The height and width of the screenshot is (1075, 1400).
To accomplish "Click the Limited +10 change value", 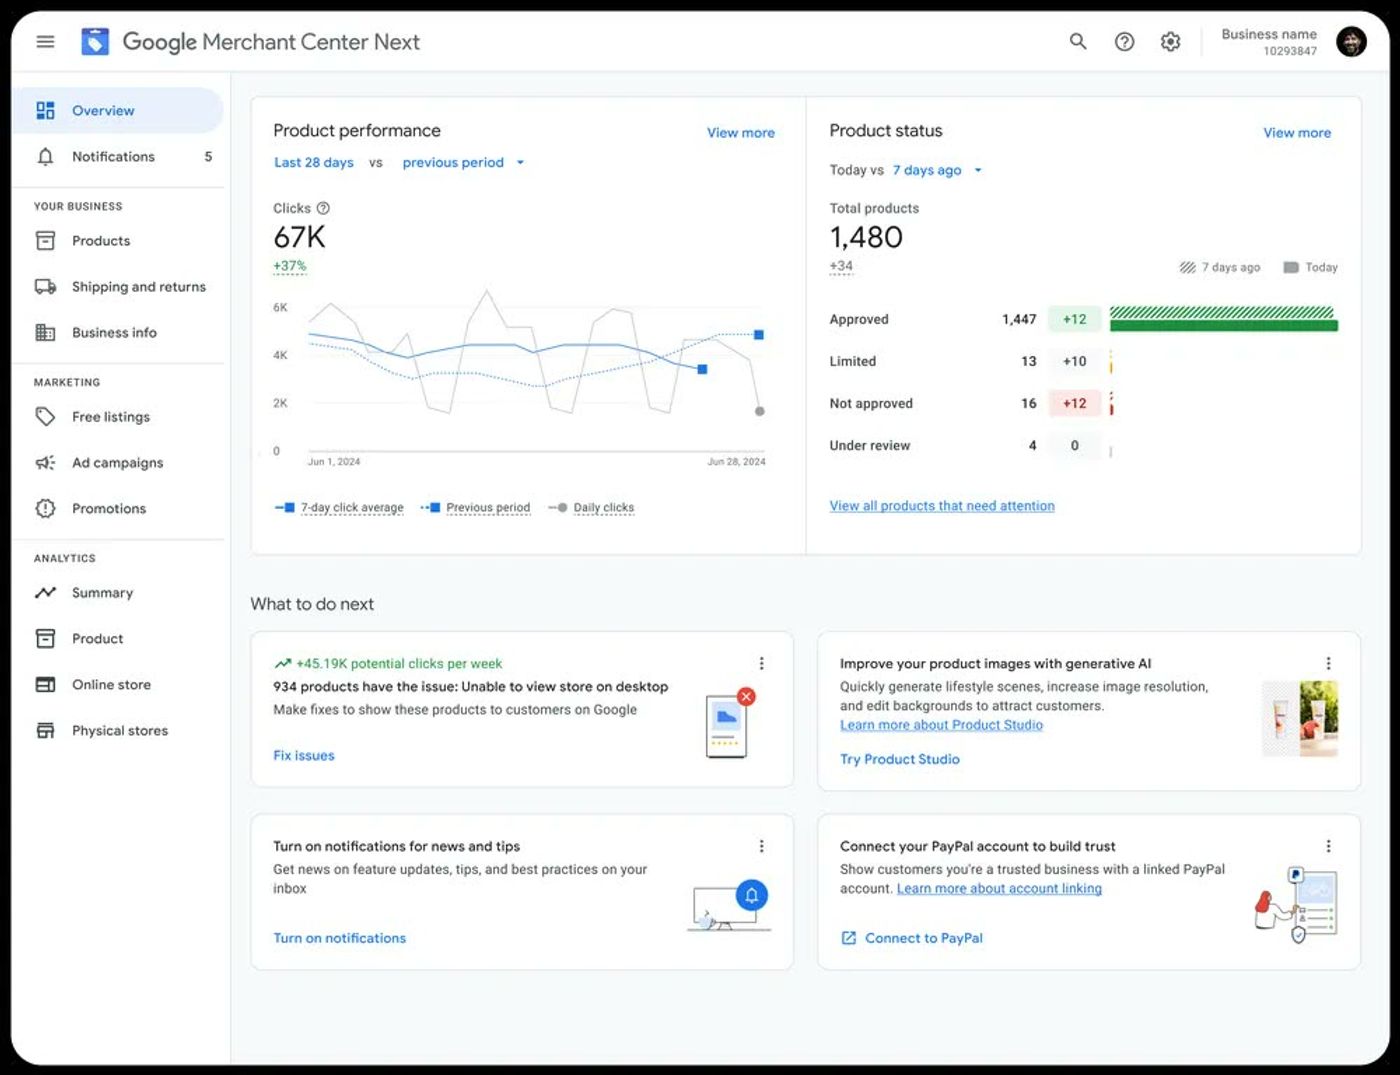I will click(1075, 361).
